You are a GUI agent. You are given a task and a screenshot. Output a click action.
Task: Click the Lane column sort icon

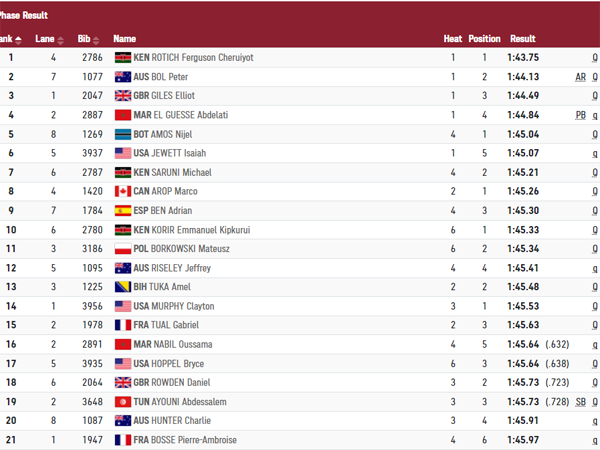coord(60,39)
